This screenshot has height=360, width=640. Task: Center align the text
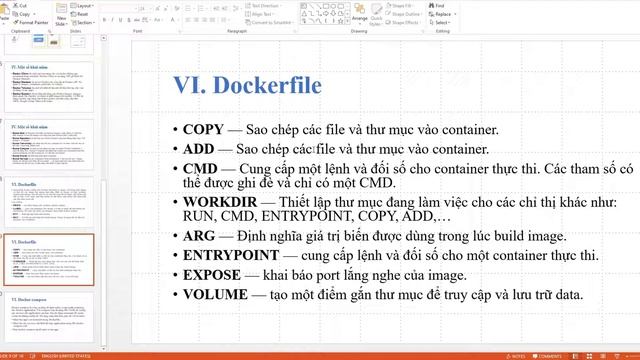pyautogui.click(x=196, y=20)
